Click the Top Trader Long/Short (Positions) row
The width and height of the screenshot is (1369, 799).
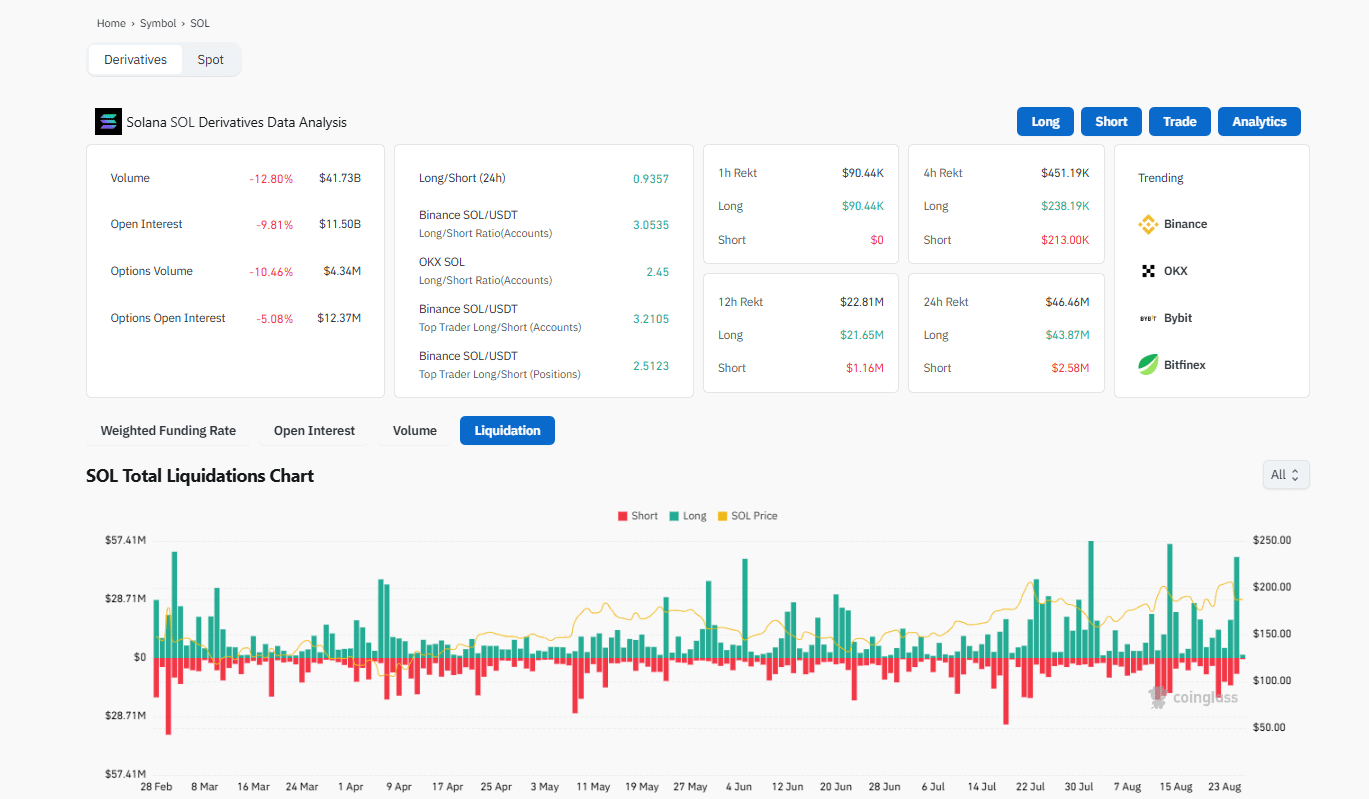coord(544,365)
